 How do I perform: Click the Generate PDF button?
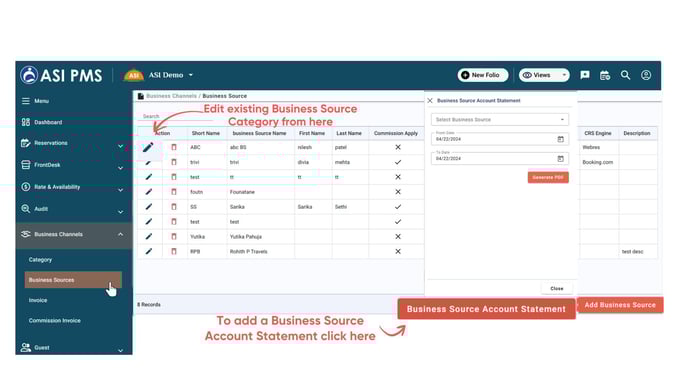(548, 177)
